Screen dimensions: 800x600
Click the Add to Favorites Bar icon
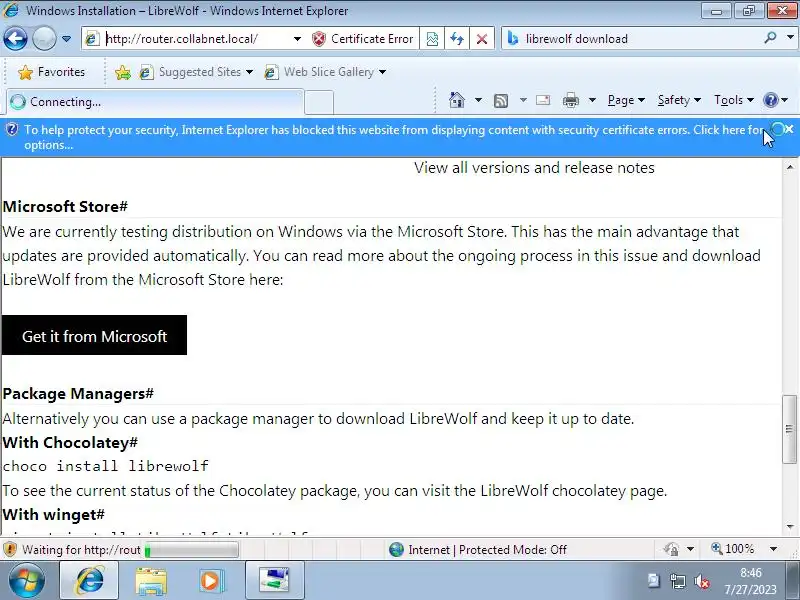pyautogui.click(x=122, y=72)
